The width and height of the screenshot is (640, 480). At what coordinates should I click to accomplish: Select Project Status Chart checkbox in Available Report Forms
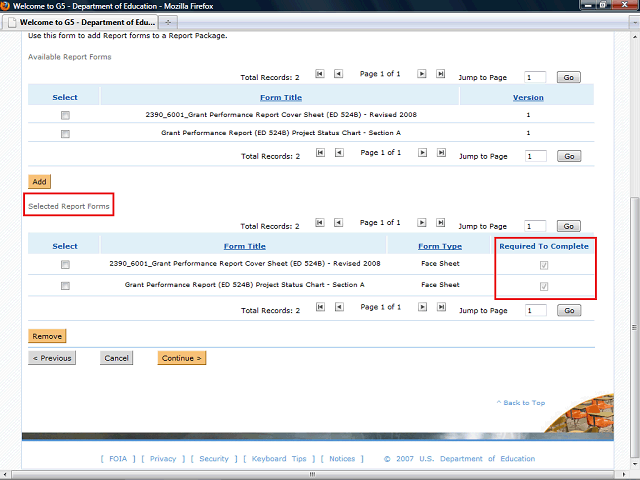[65, 134]
